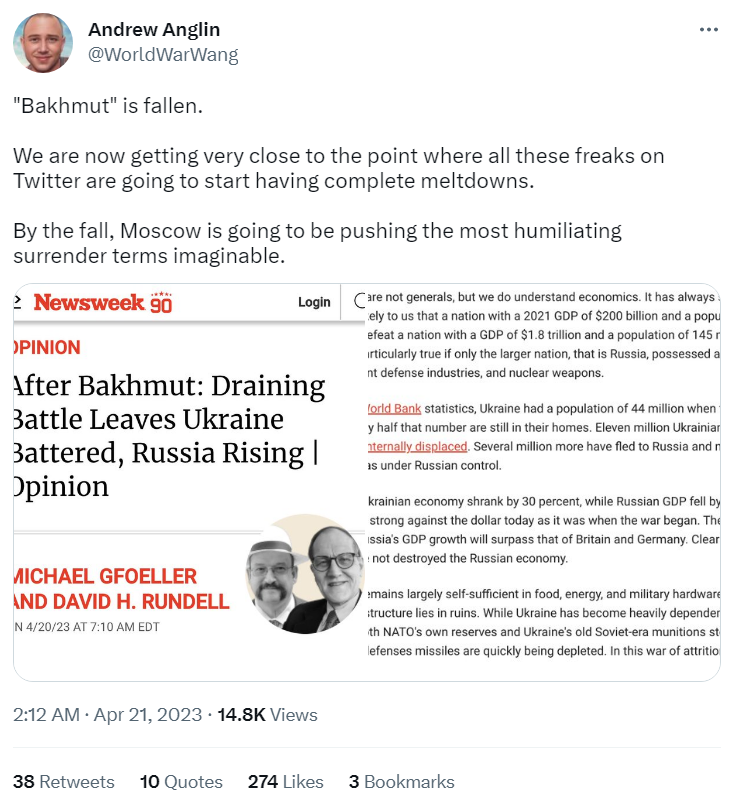Open the Andrew Anglin display name
733x808 pixels.
pyautogui.click(x=154, y=30)
